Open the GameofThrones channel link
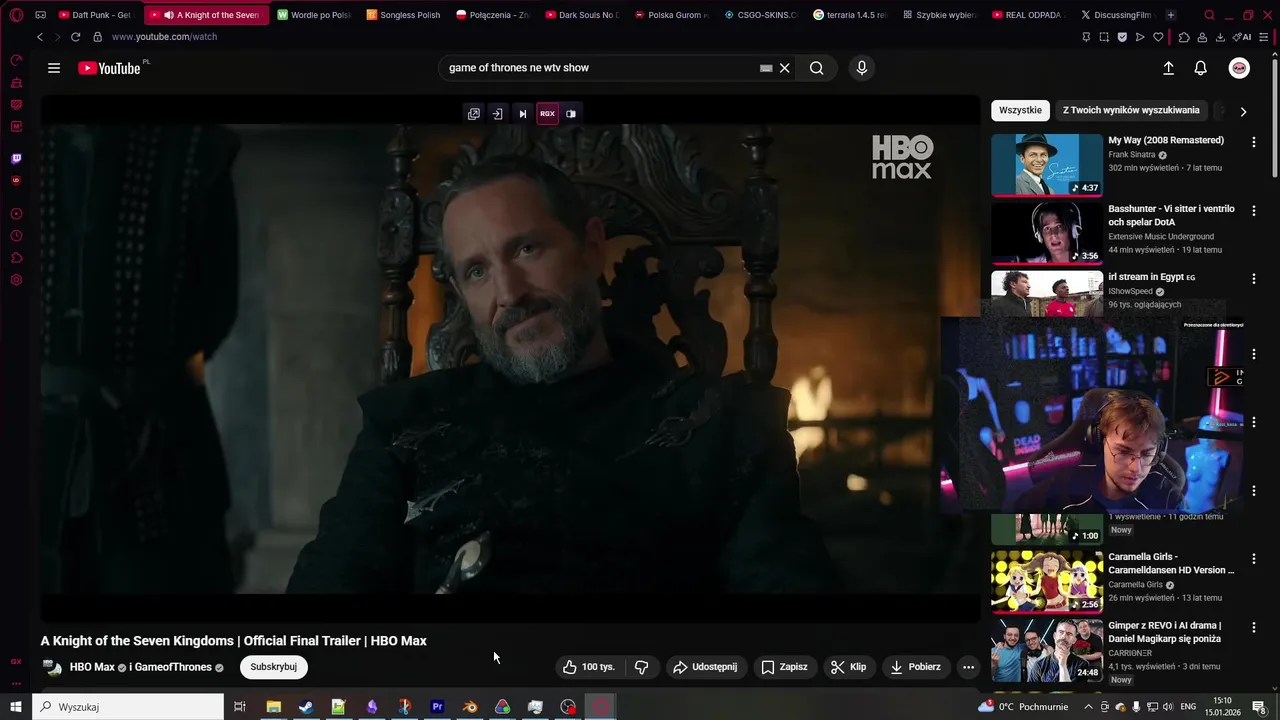The width and height of the screenshot is (1280, 720). [173, 667]
